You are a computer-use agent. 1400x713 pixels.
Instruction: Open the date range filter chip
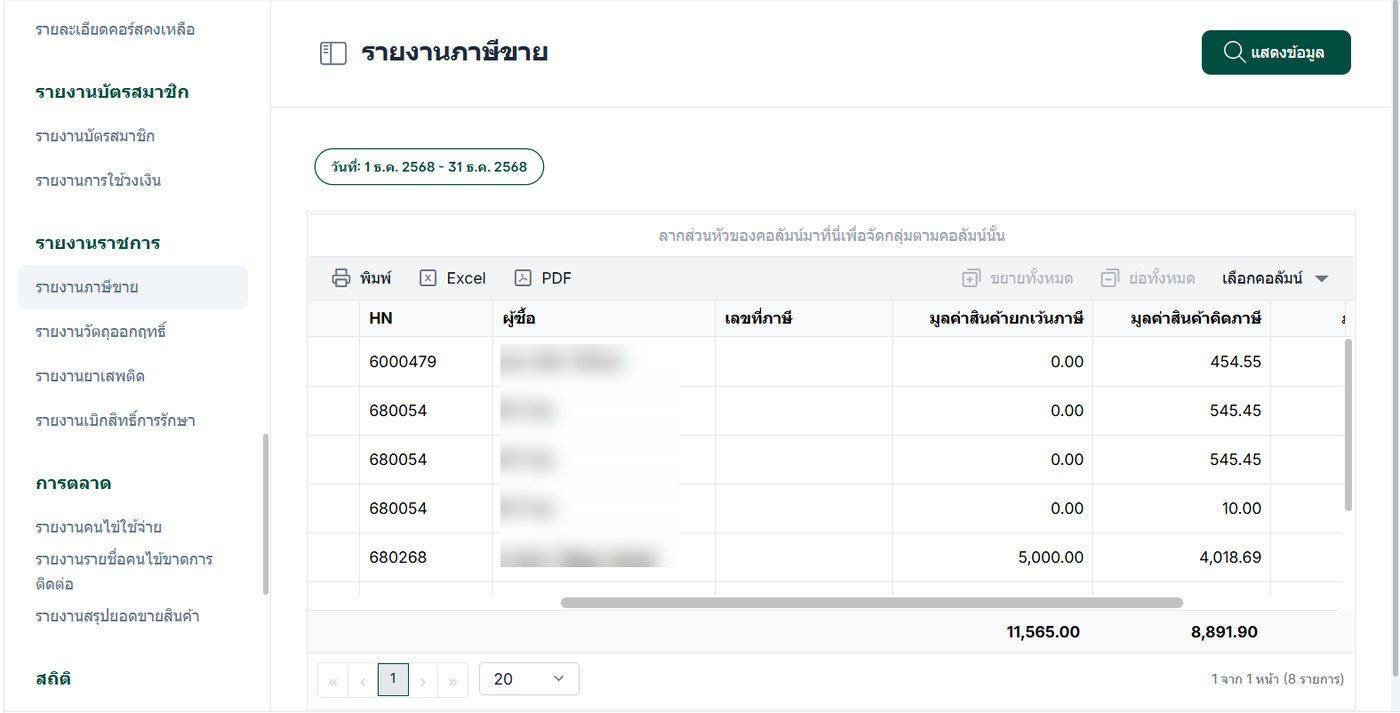(x=429, y=167)
